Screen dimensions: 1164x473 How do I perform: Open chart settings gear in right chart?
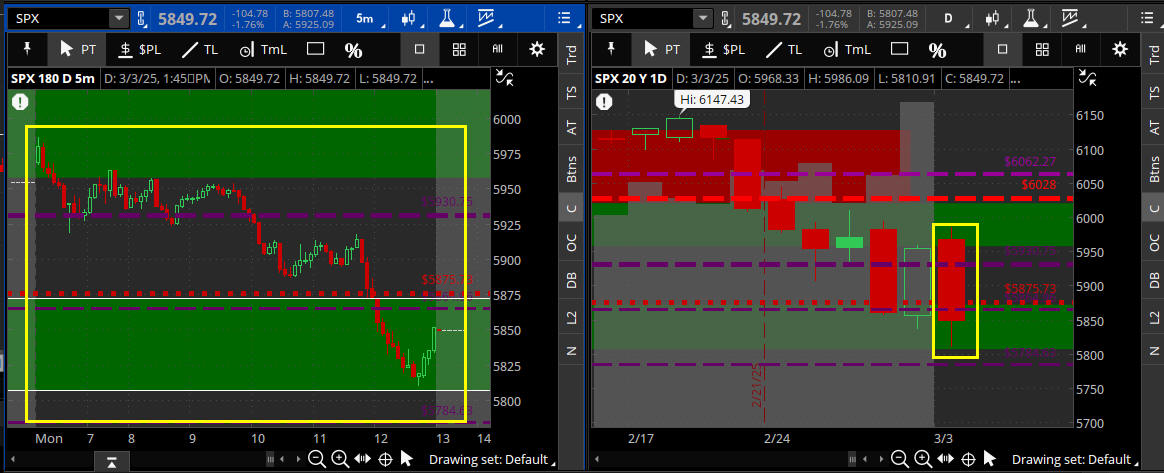tap(1120, 49)
